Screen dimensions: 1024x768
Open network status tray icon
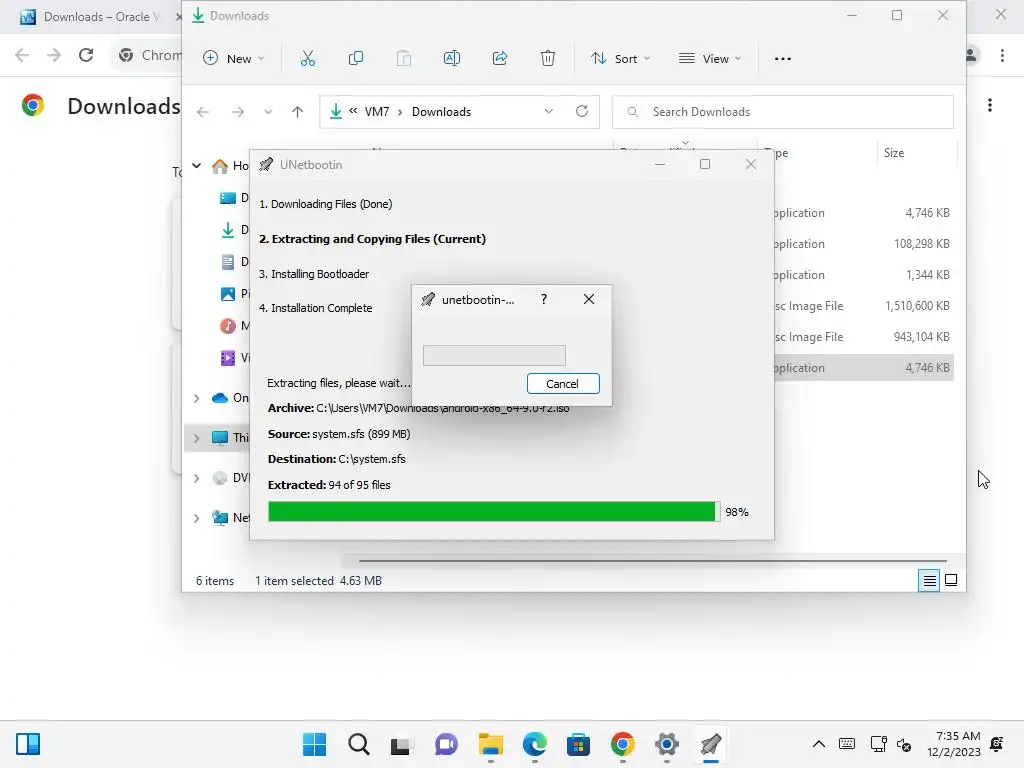pyautogui.click(x=878, y=744)
